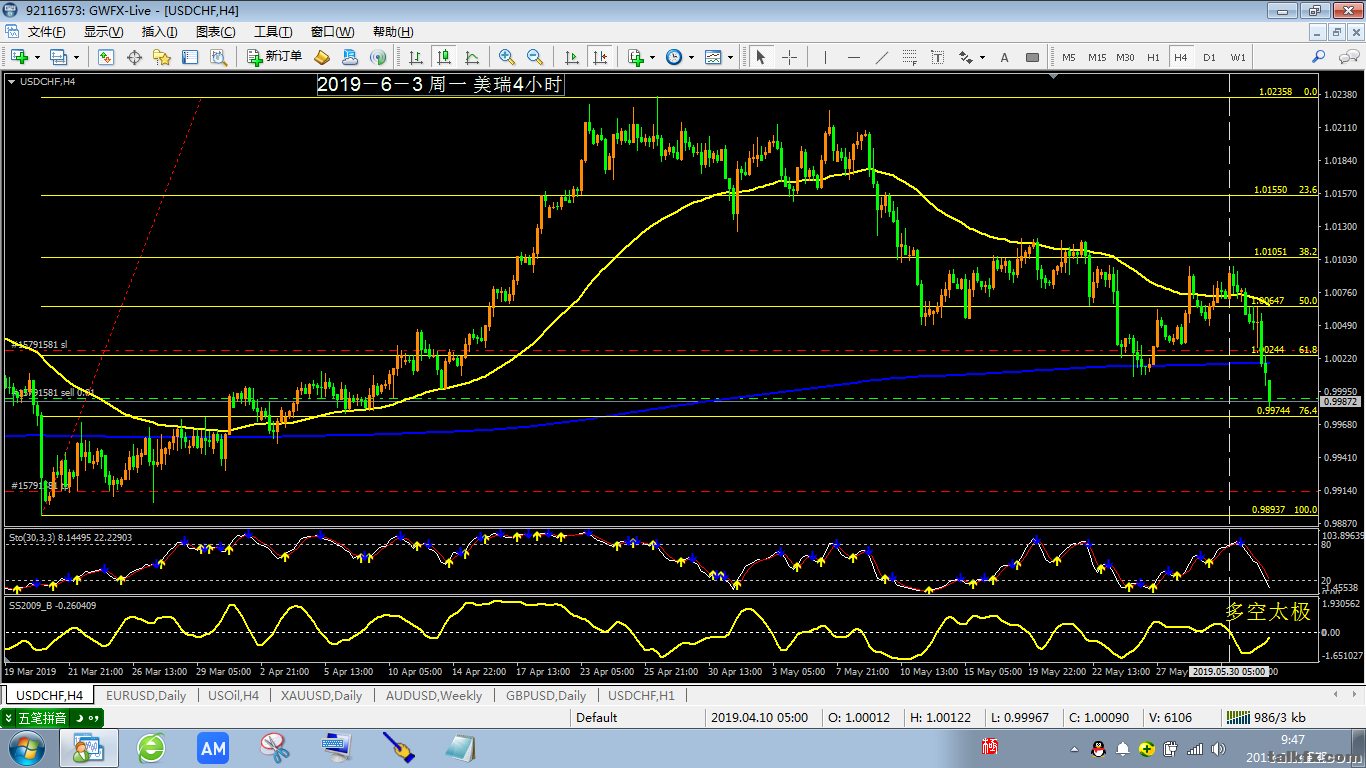
Task: Open the Navigator folder-star icon
Action: (x=162, y=57)
